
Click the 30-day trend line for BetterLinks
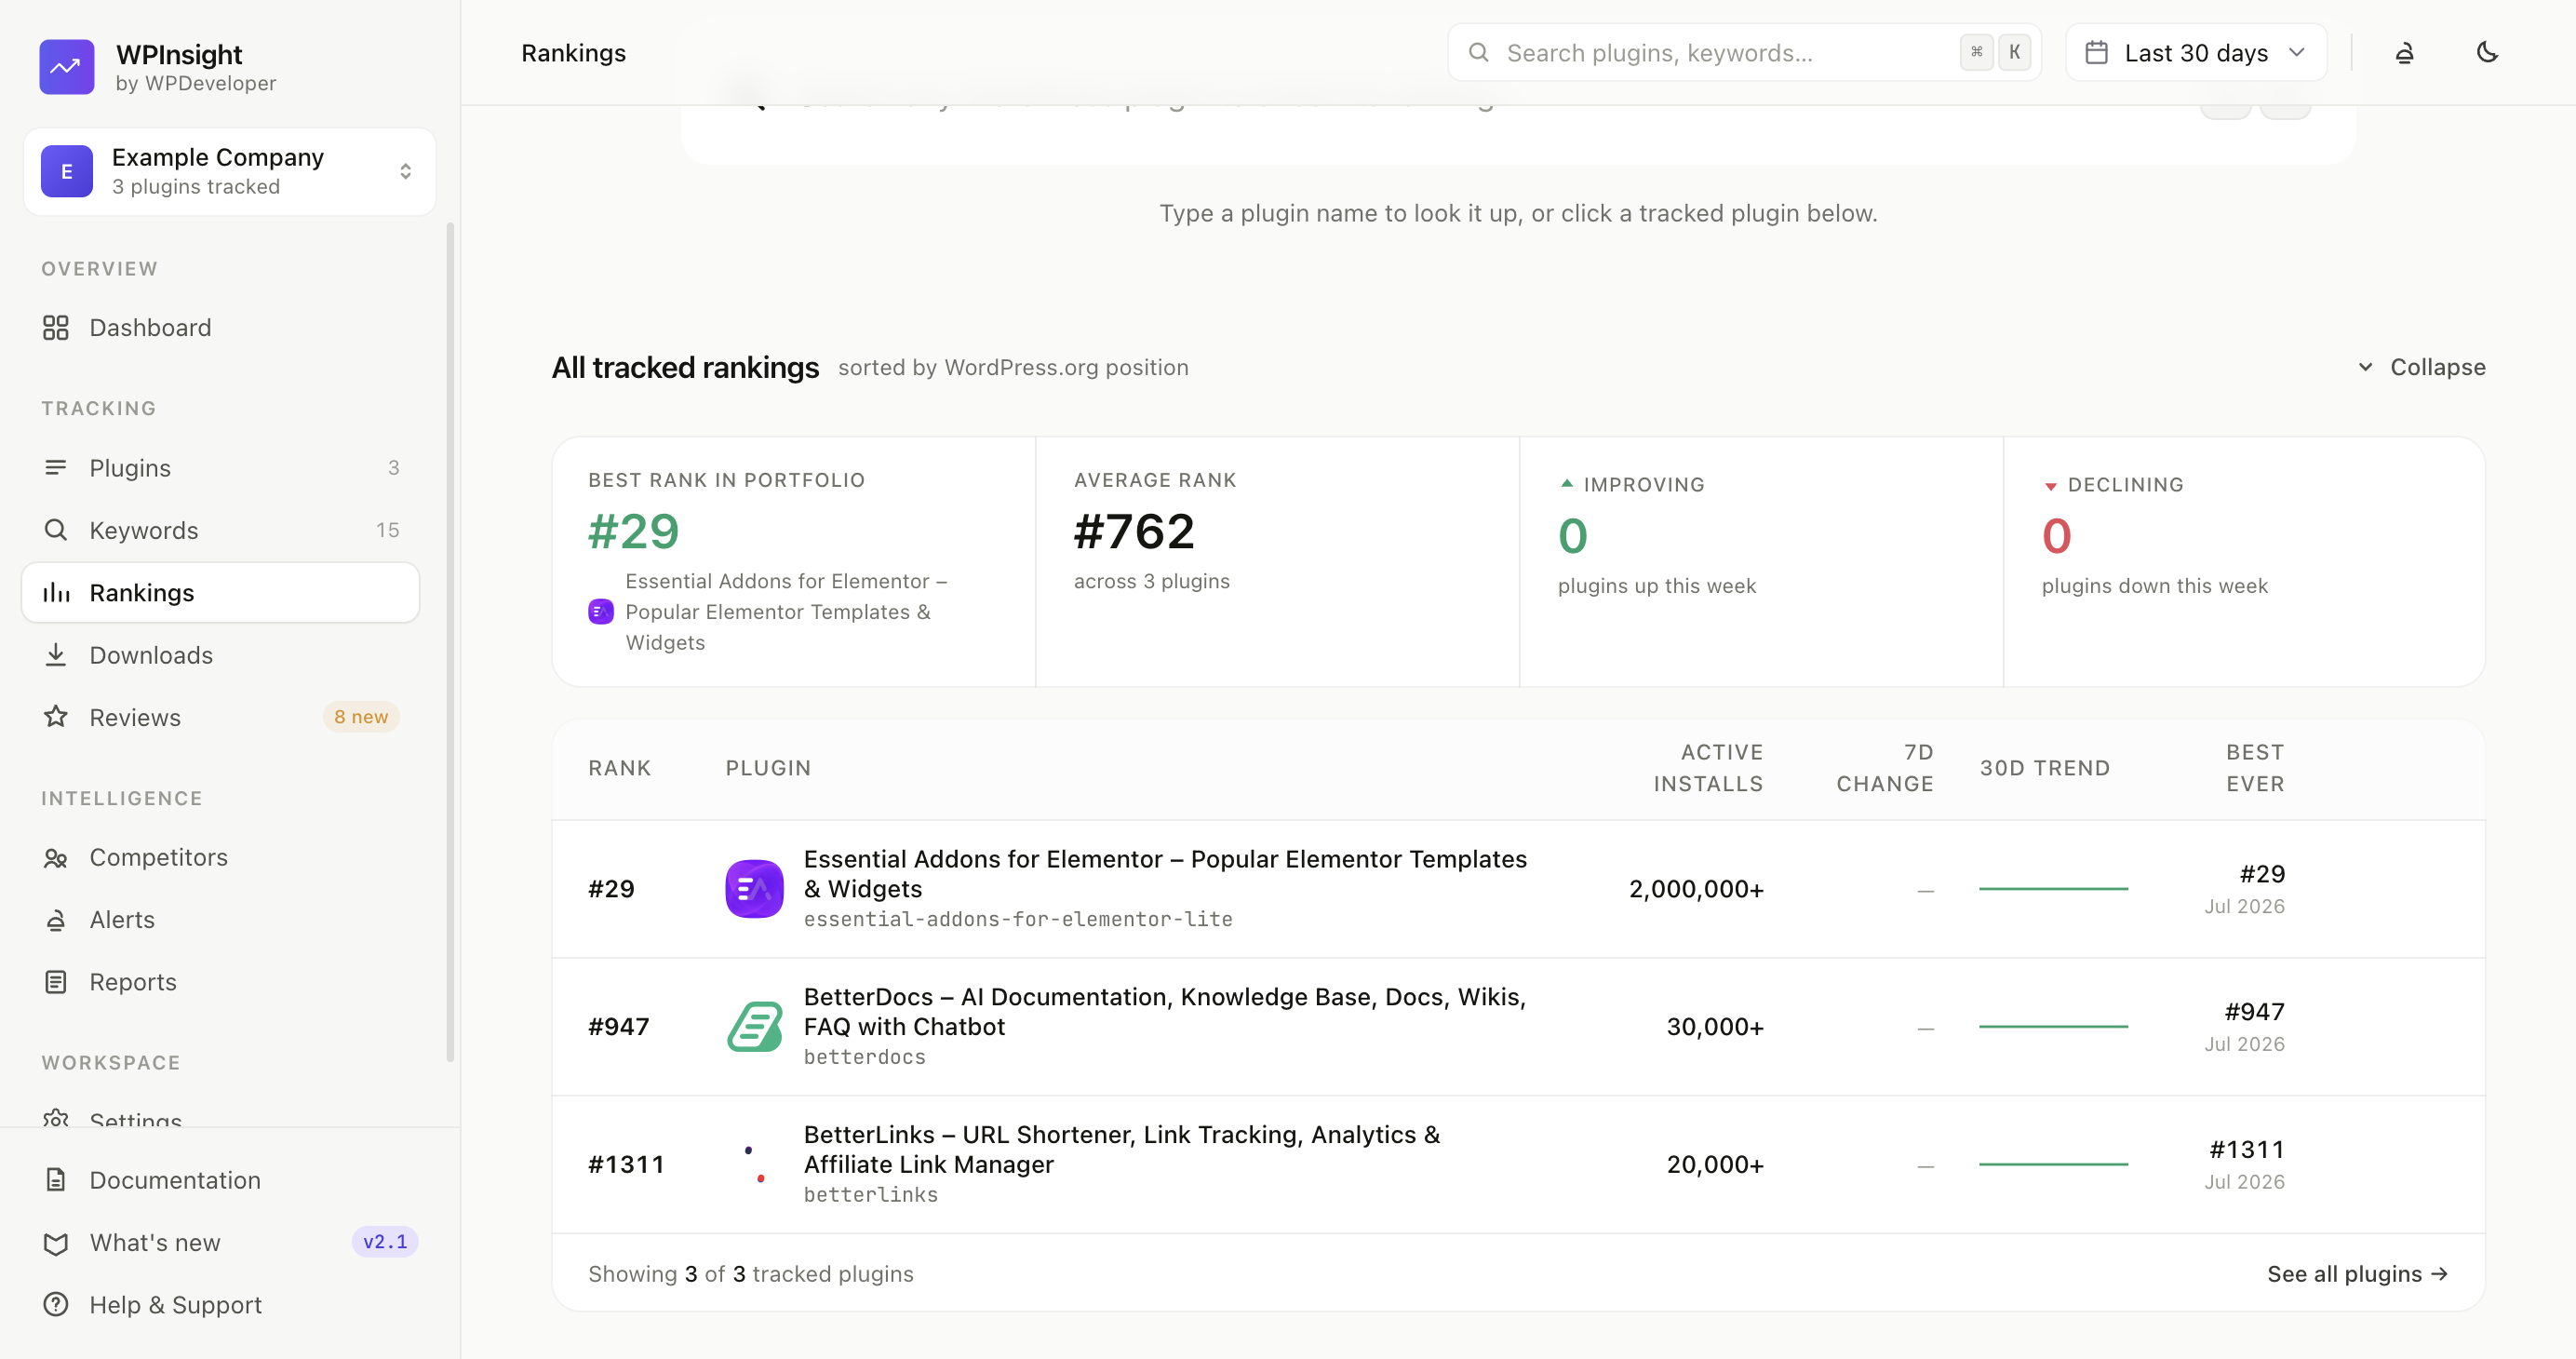(2053, 1165)
